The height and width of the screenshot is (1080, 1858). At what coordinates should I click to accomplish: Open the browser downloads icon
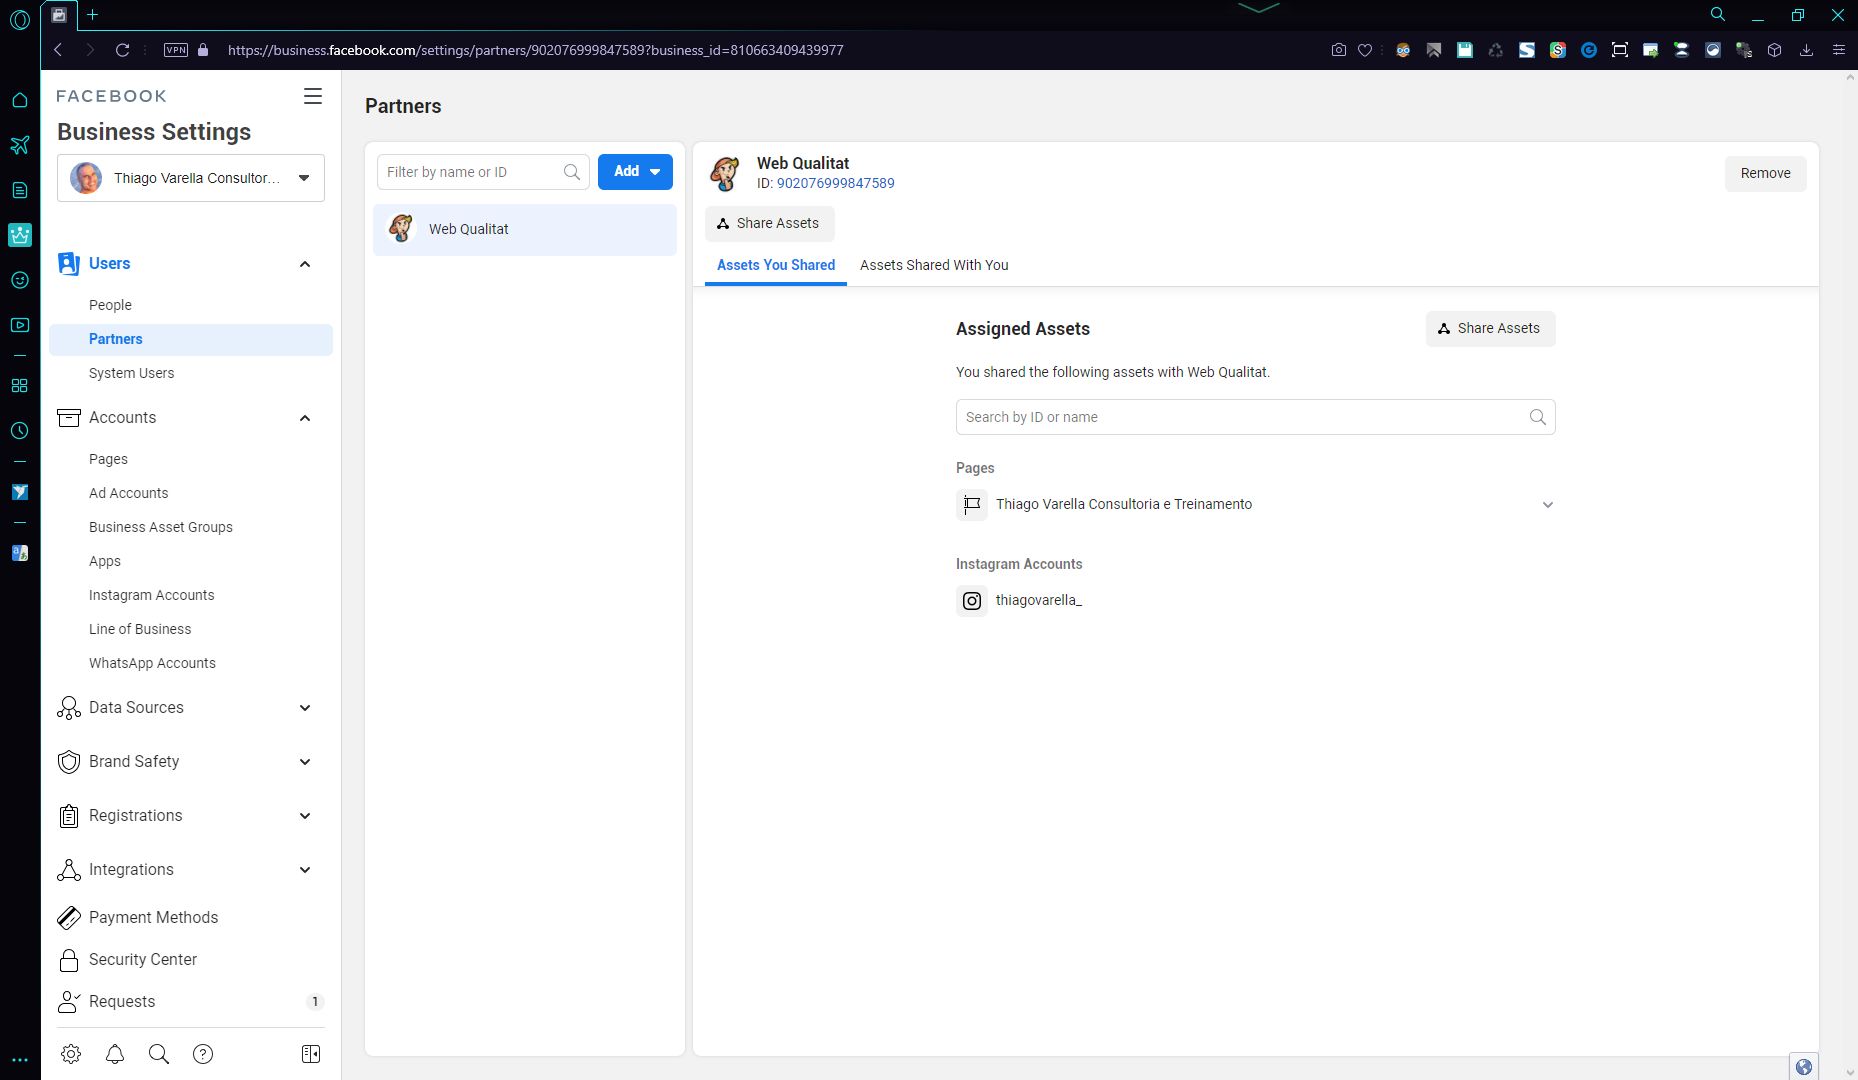click(1806, 50)
